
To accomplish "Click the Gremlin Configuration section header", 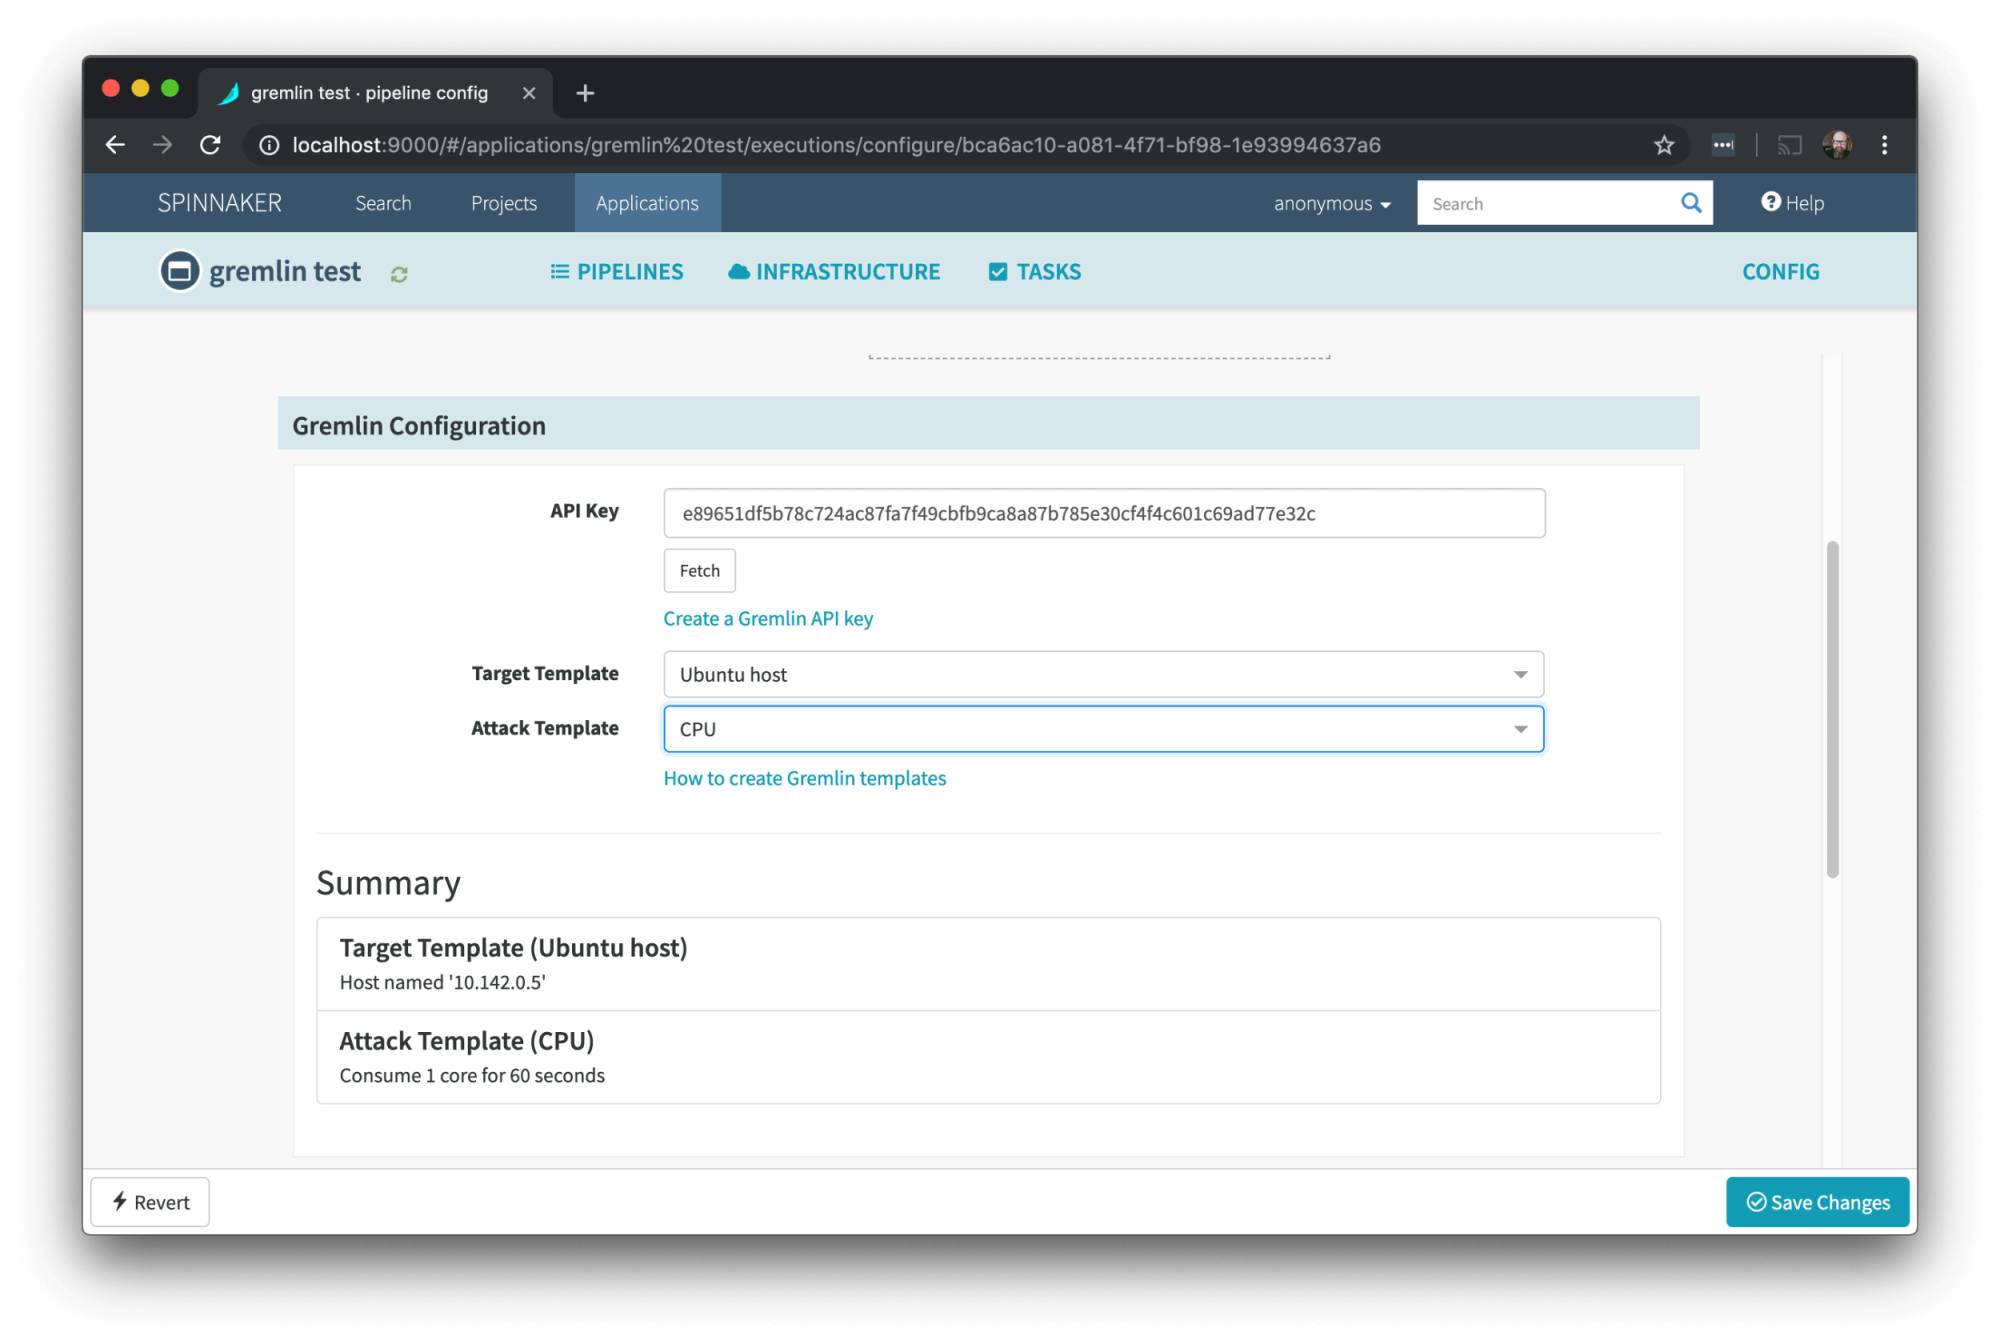I will [x=988, y=425].
